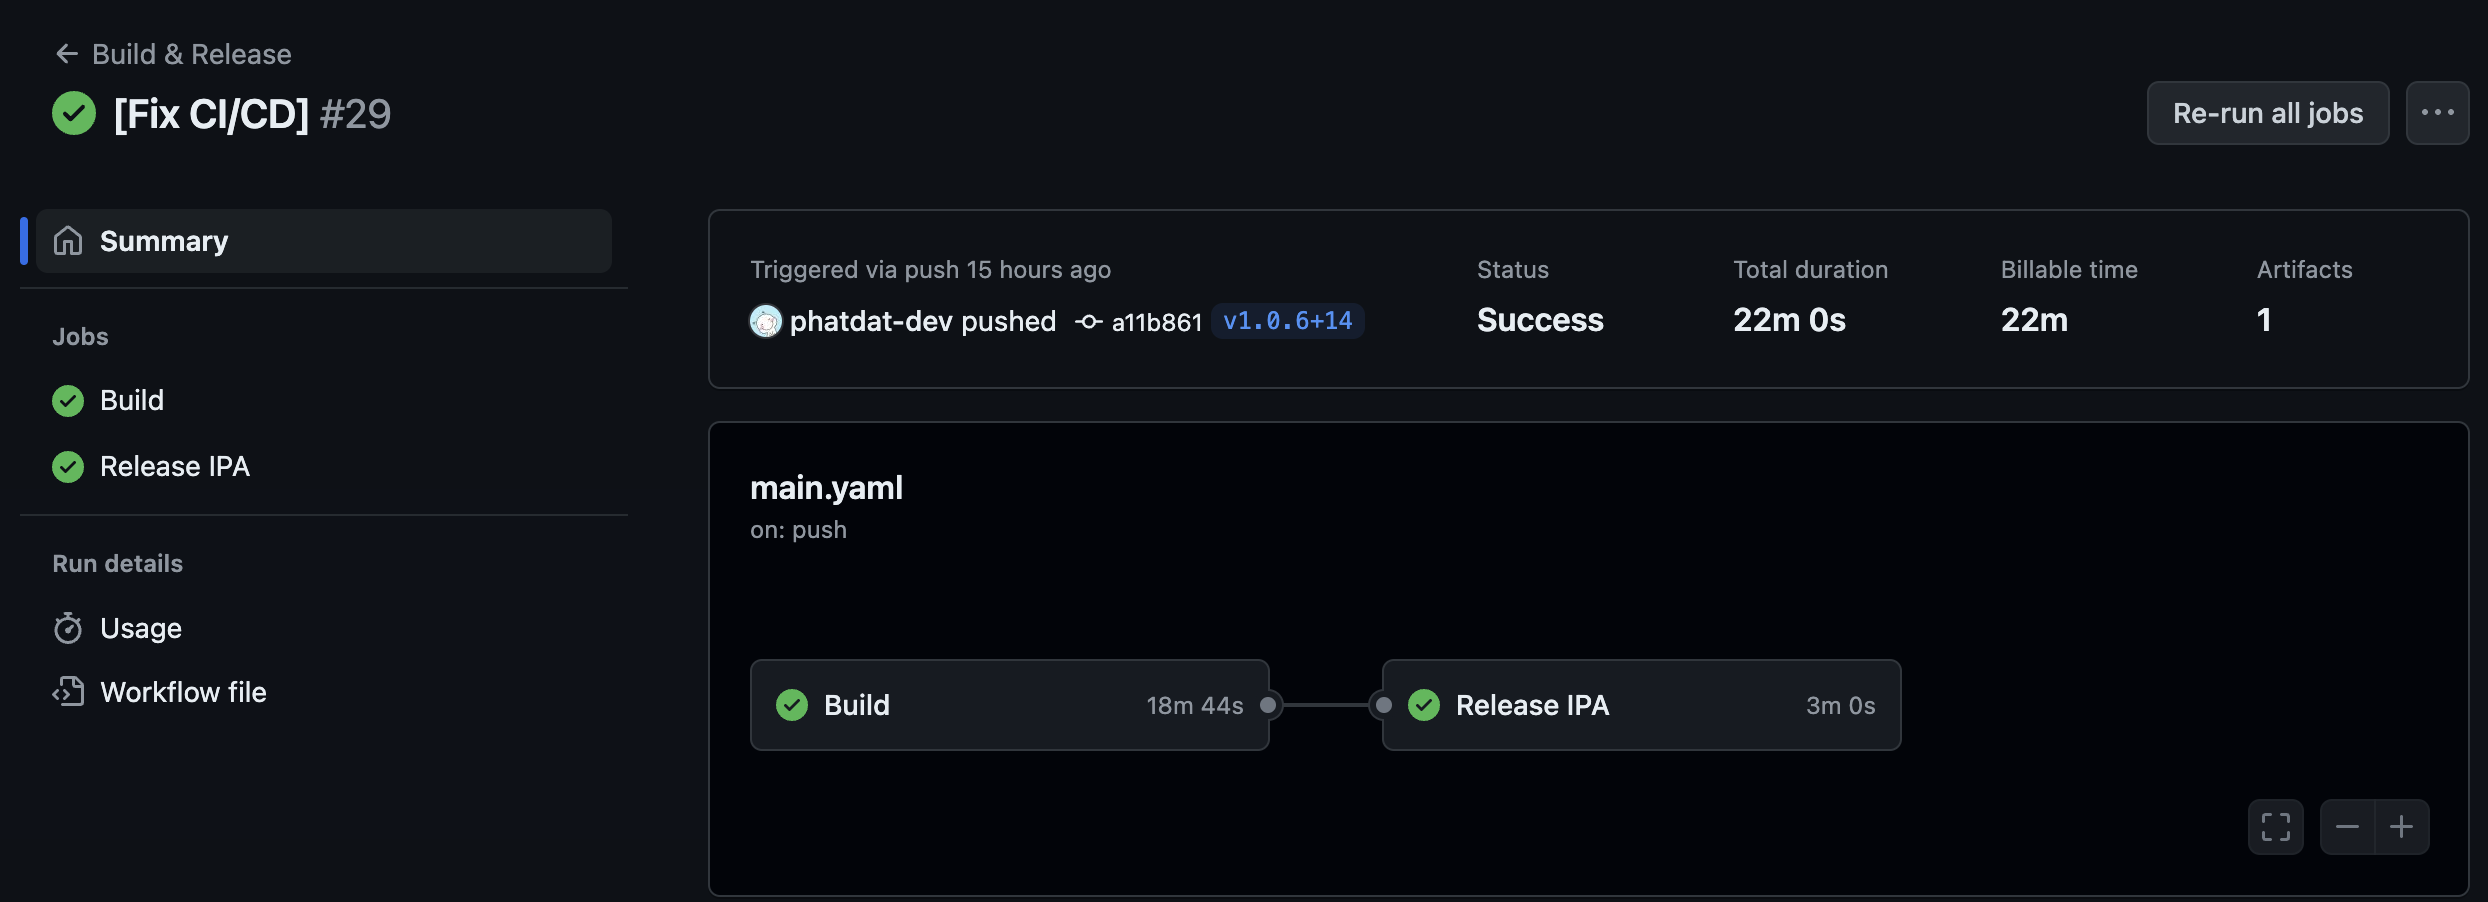The width and height of the screenshot is (2488, 902).
Task: Select the Build node in workflow graph
Action: coord(1010,705)
